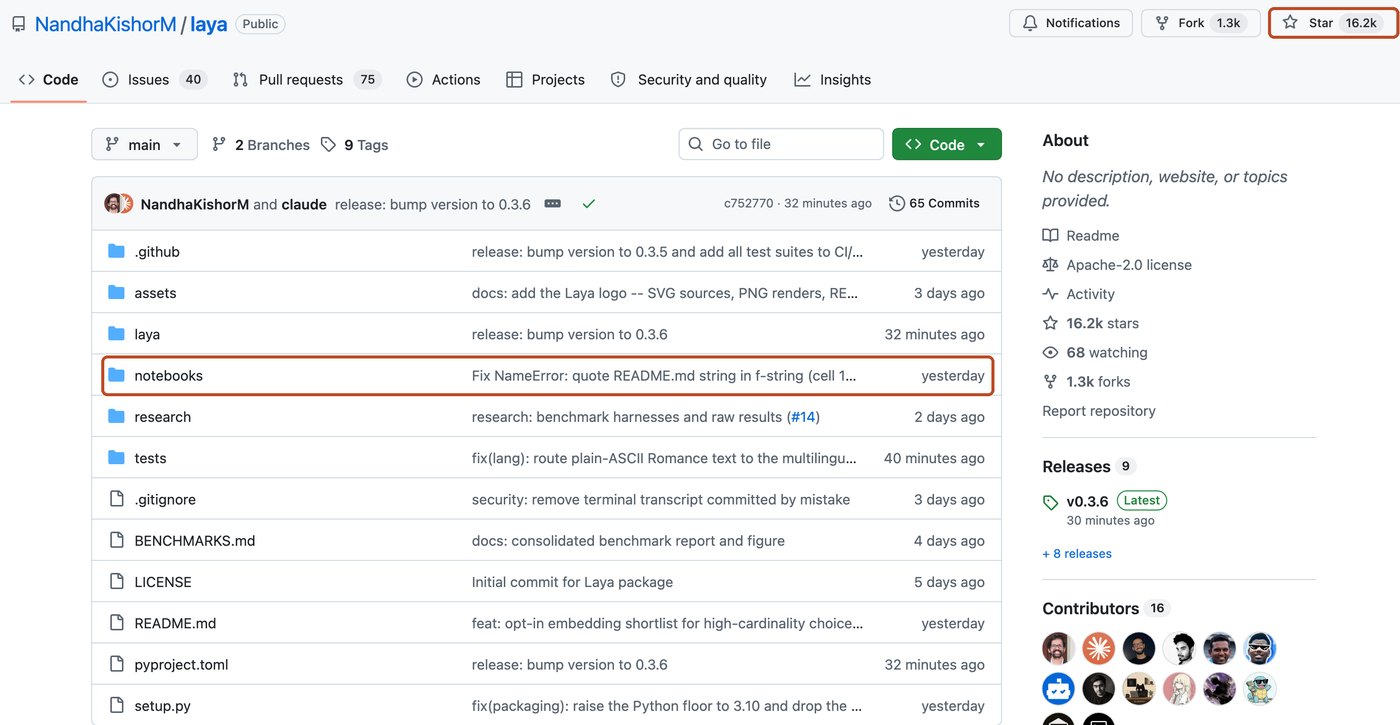Click the Report repository link
1400x725 pixels.
[x=1099, y=411]
